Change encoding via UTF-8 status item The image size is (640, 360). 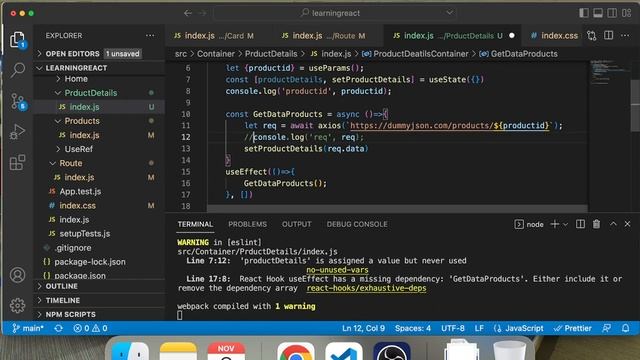click(x=453, y=328)
